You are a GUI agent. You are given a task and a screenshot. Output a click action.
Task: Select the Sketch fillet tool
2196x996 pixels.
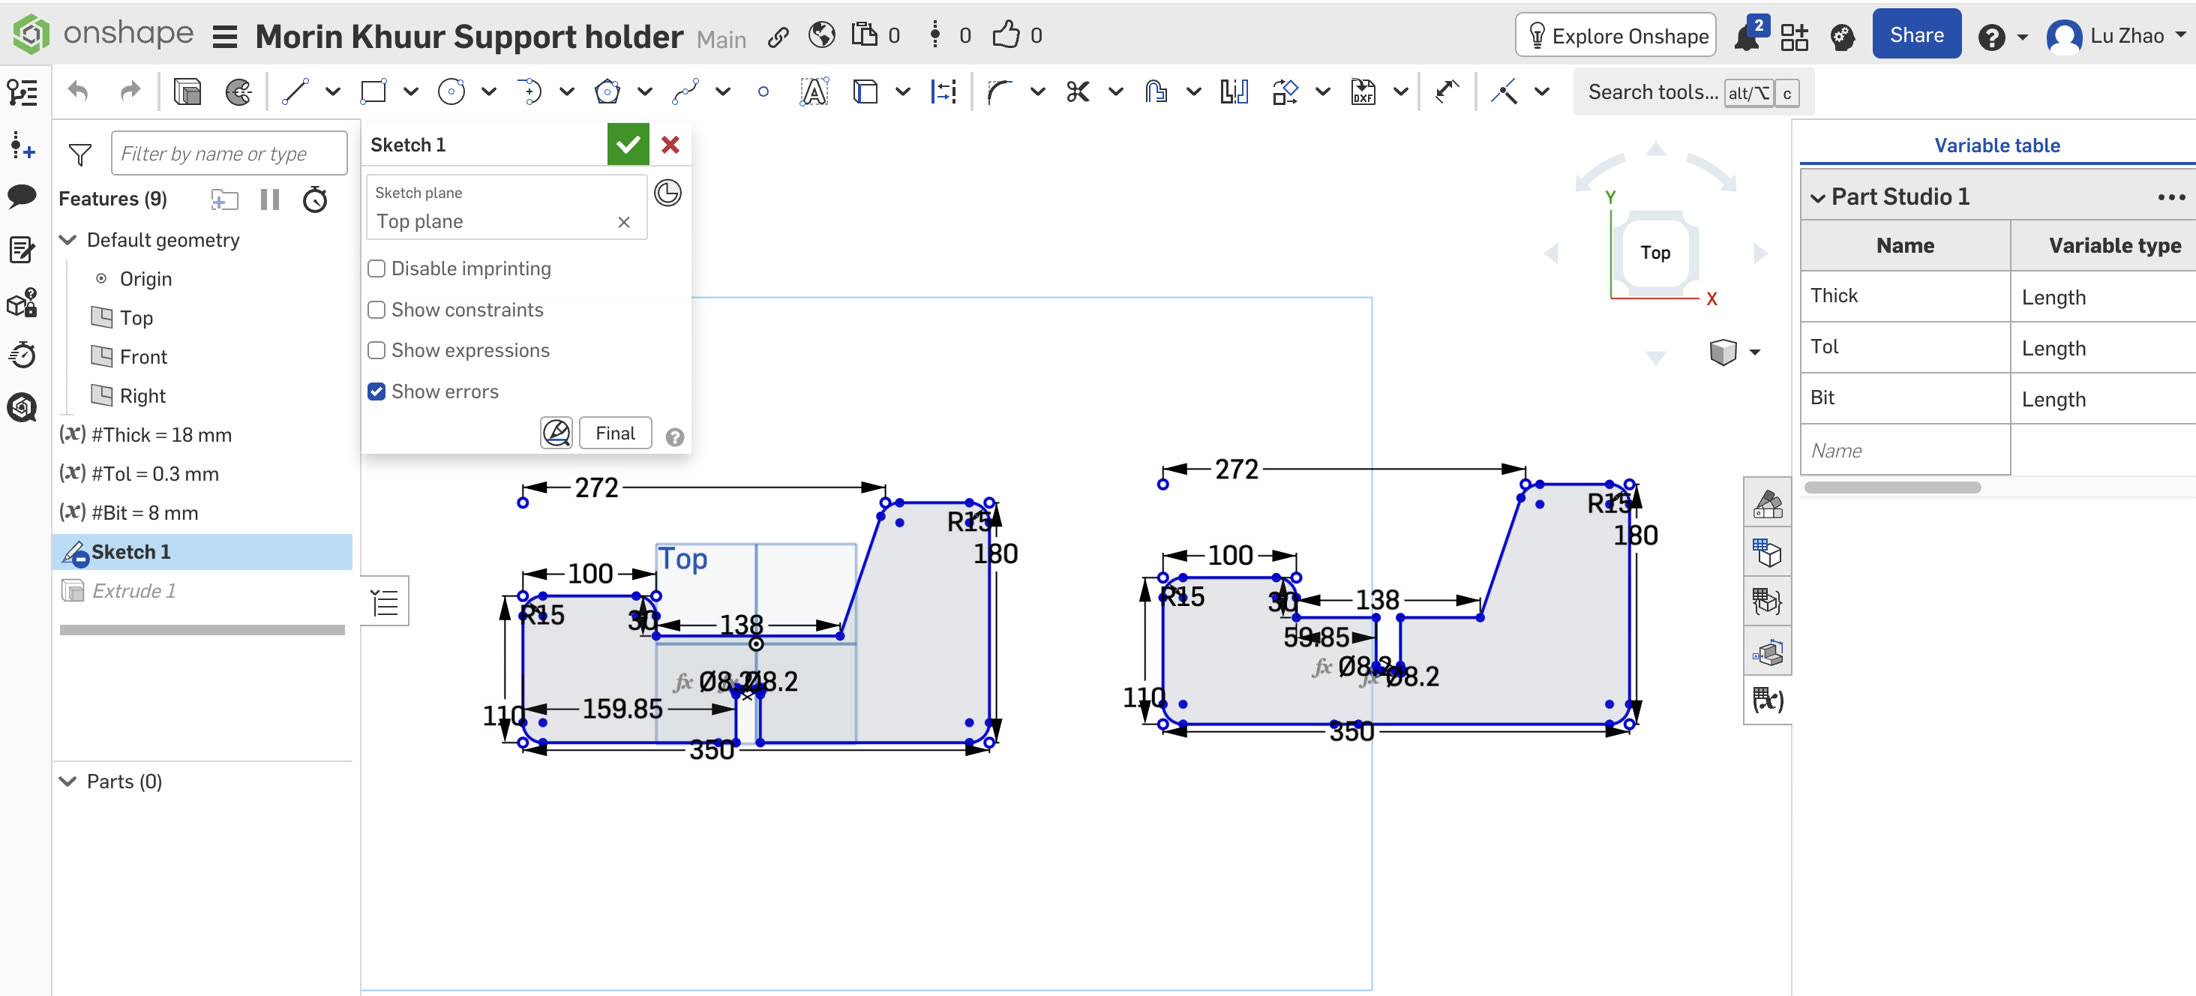click(998, 92)
